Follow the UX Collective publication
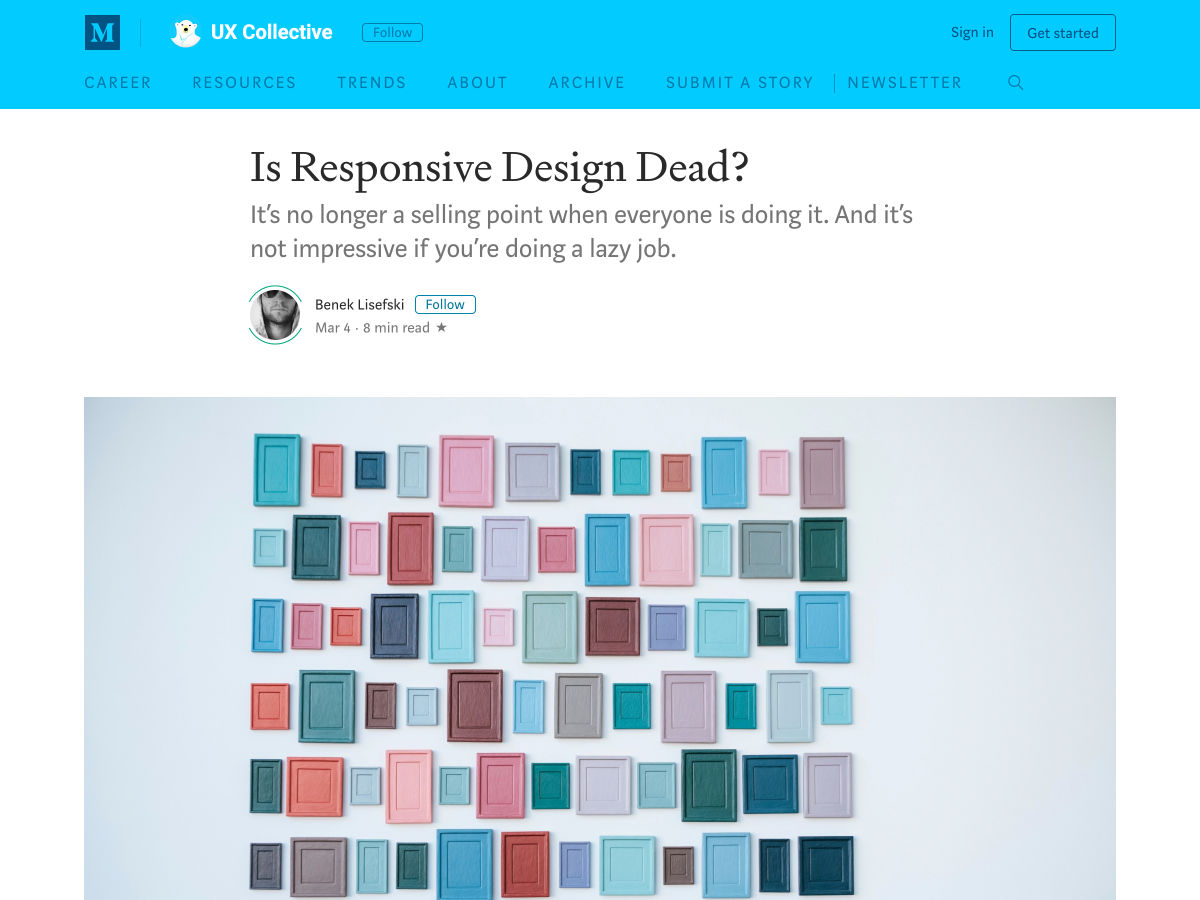 coord(392,33)
